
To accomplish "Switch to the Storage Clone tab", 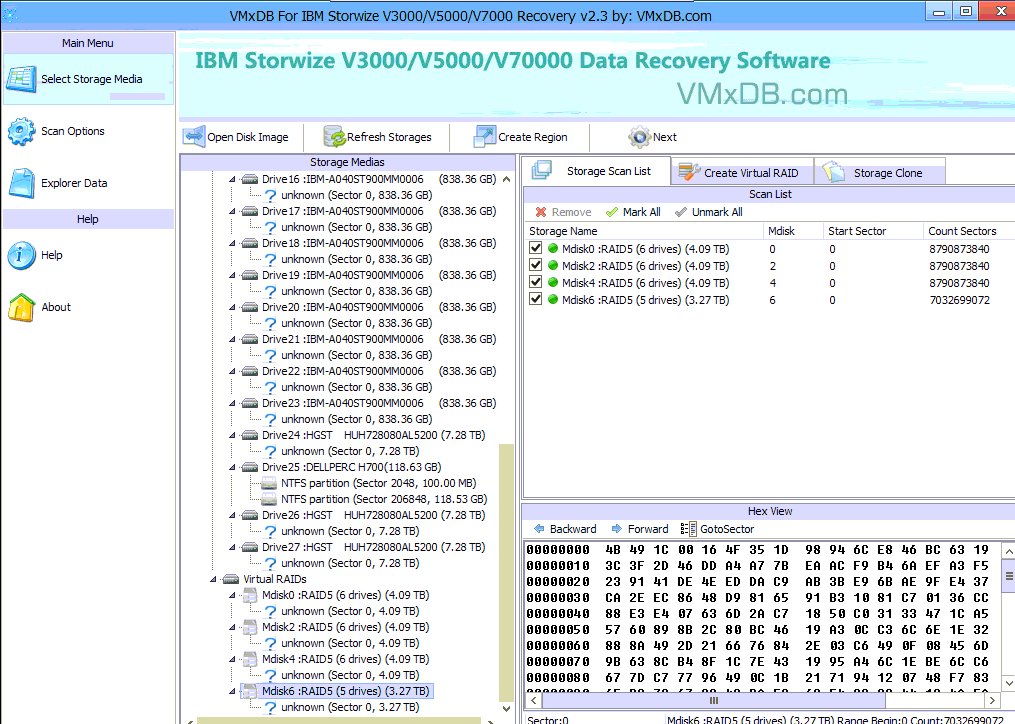I will tap(880, 172).
